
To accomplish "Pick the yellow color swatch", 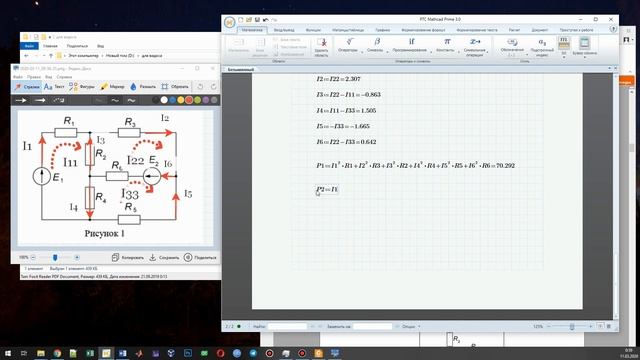I will click(180, 100).
